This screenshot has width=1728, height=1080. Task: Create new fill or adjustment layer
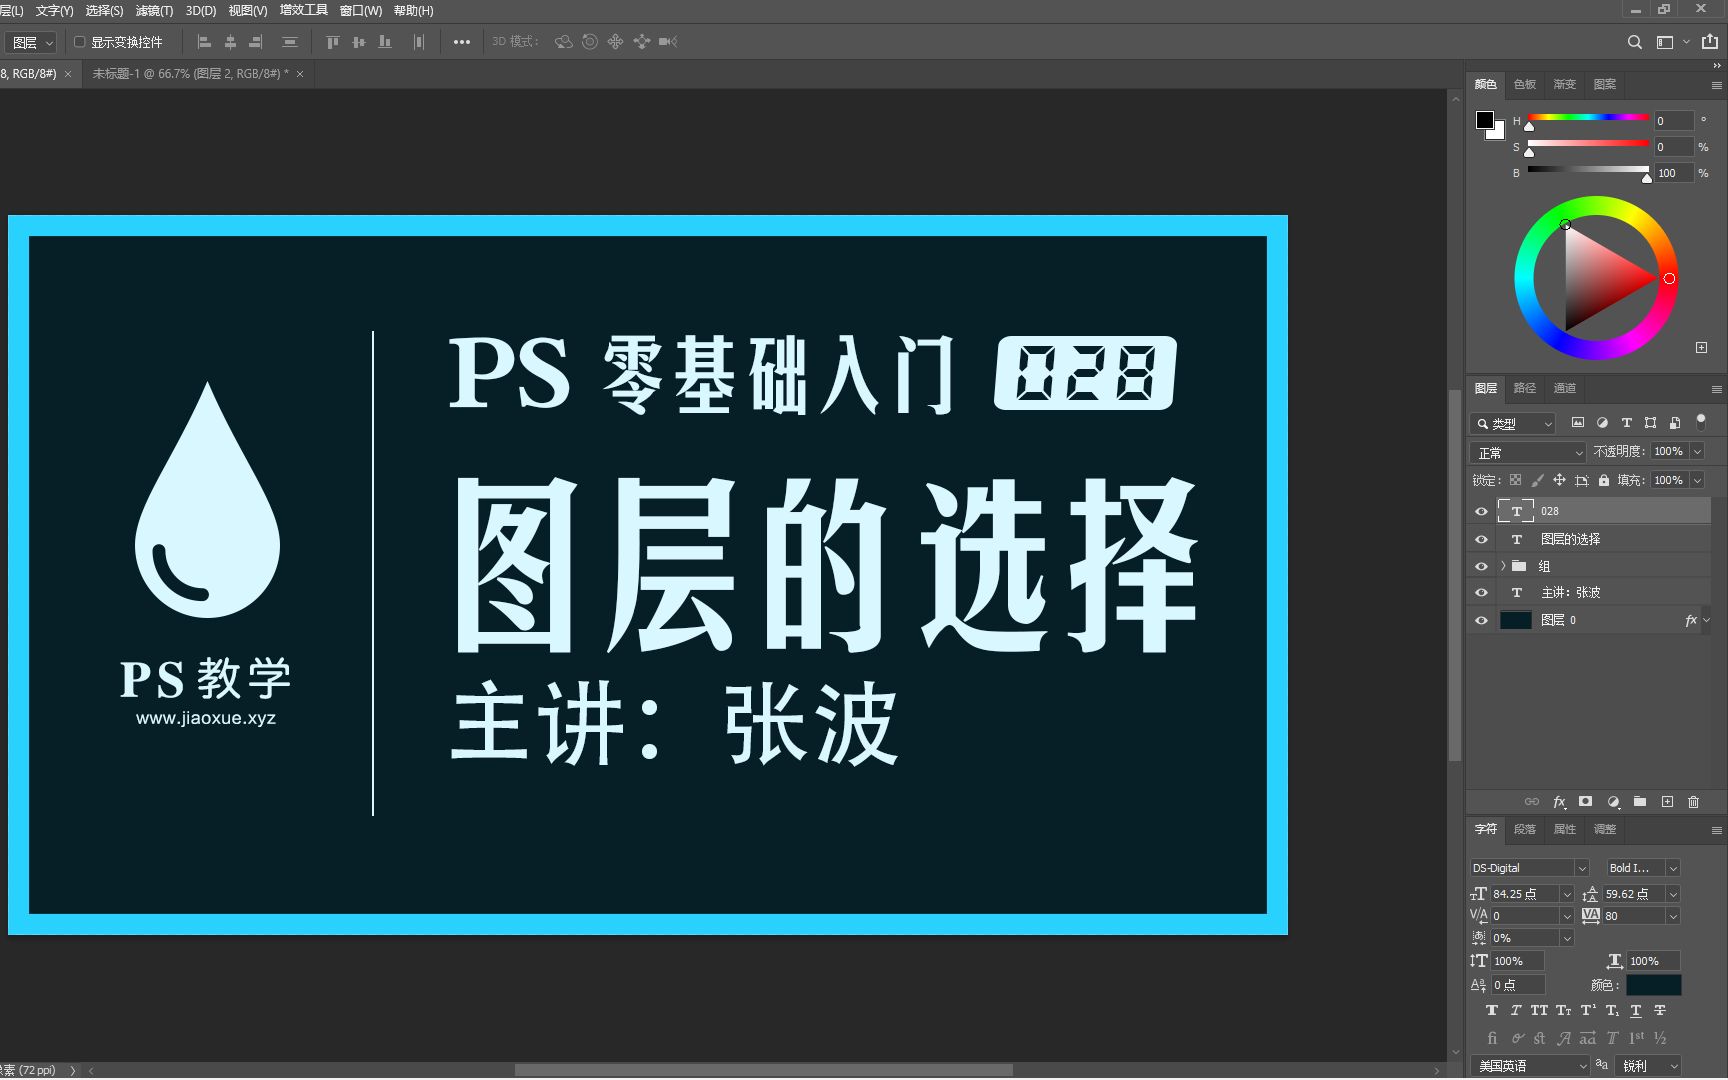1613,802
